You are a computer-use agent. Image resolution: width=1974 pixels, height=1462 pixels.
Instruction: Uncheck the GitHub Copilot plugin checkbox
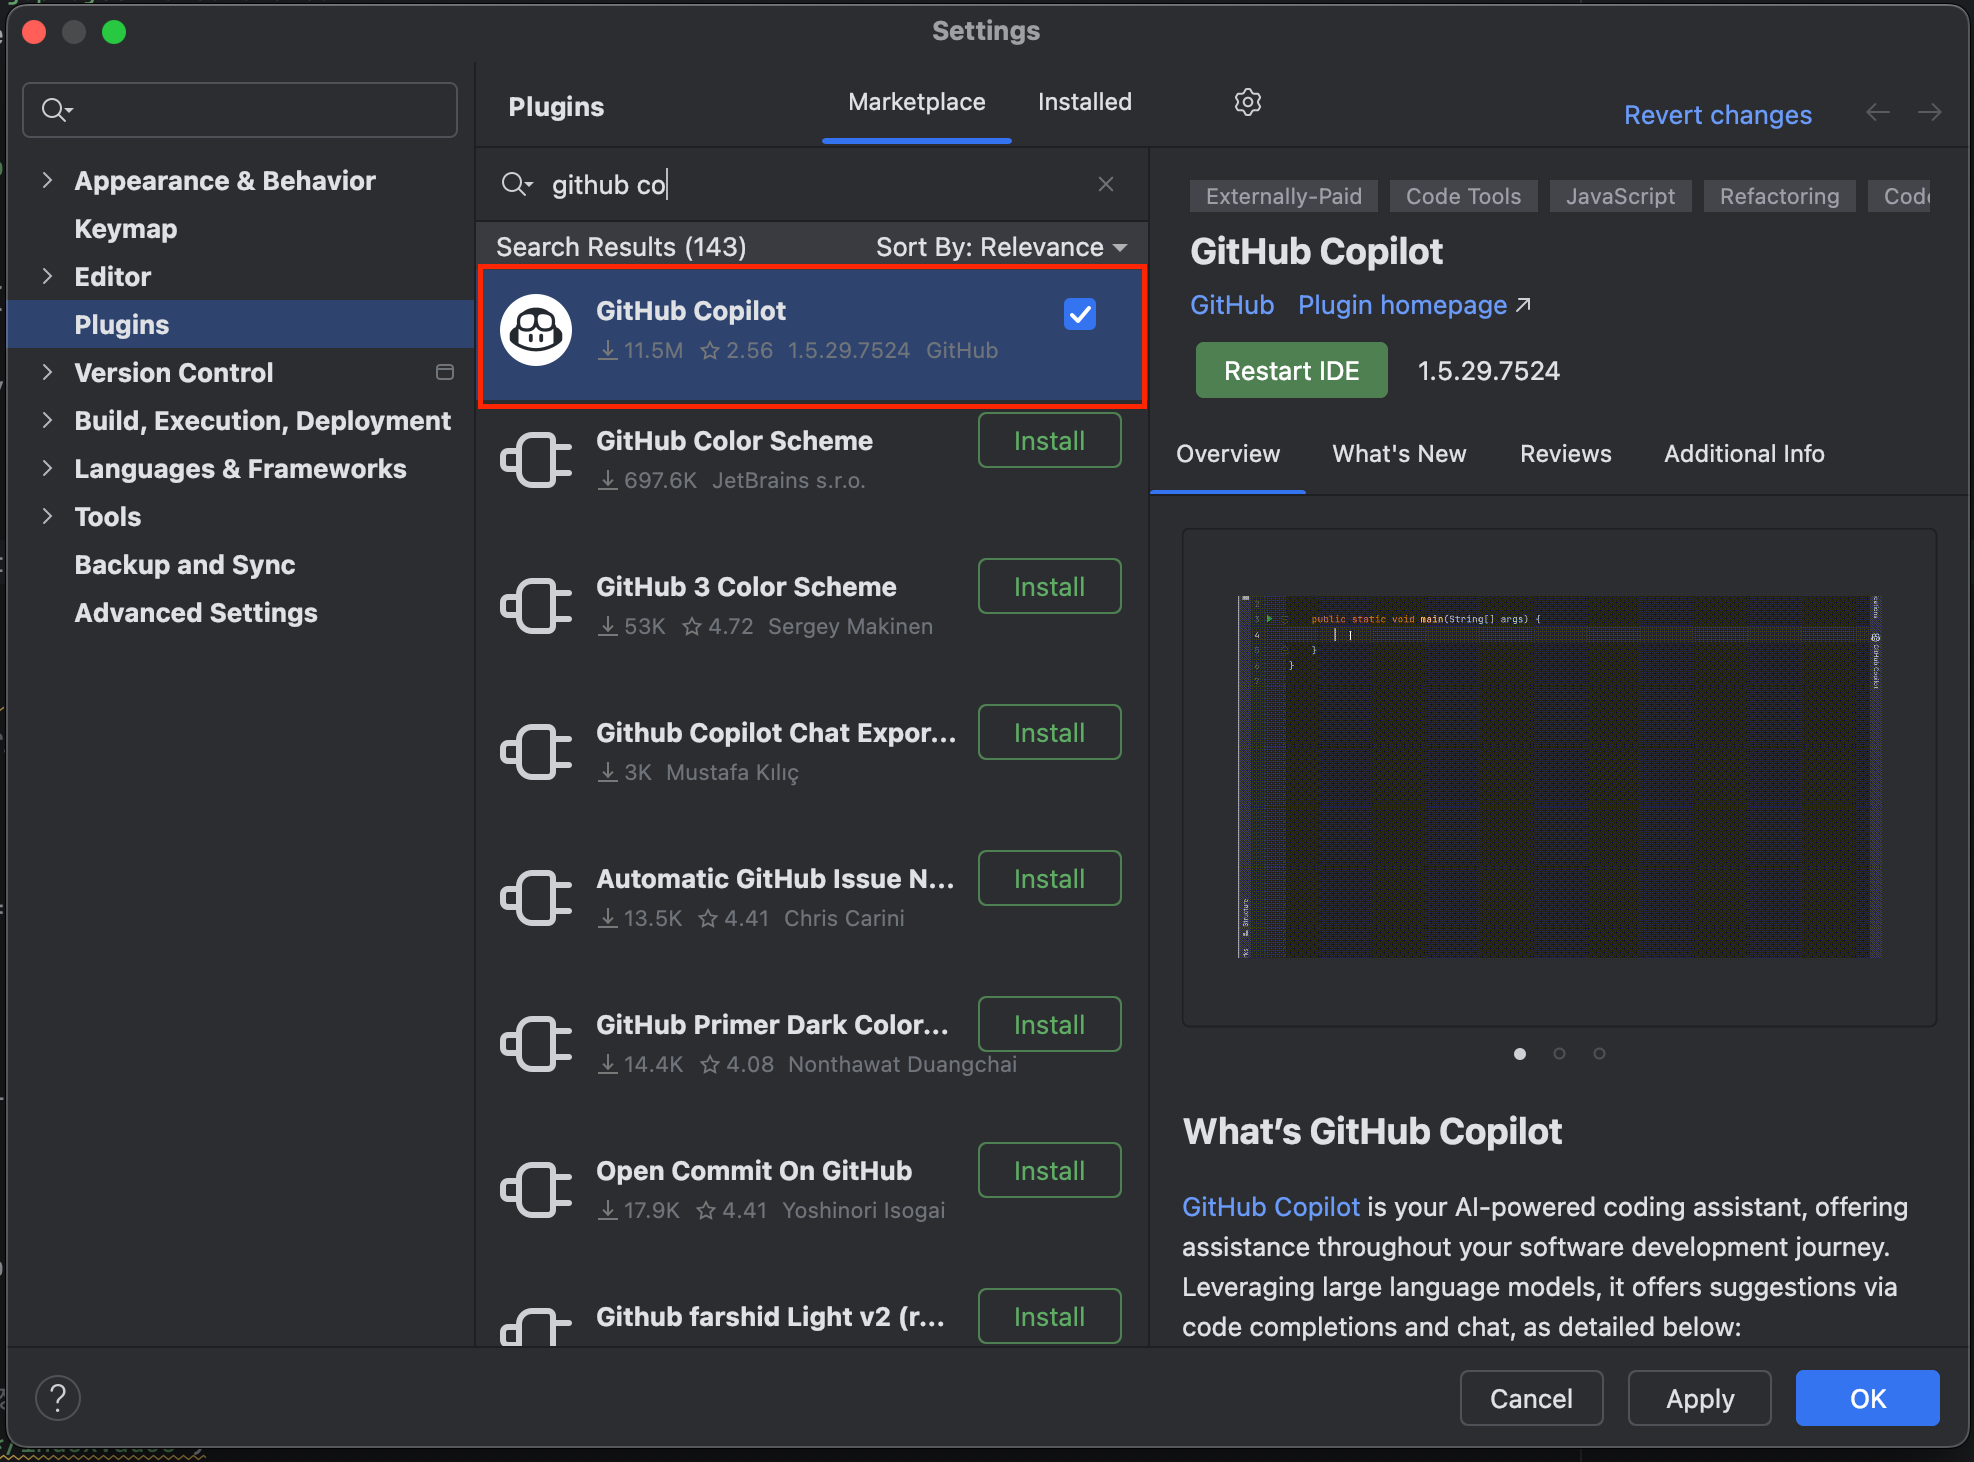click(x=1080, y=314)
